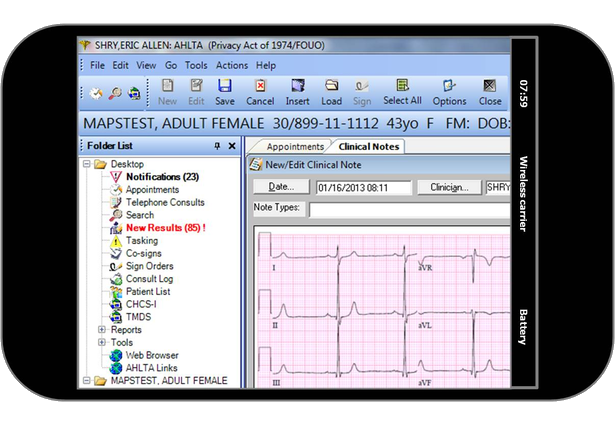Click the Note Types input field

coord(409,210)
